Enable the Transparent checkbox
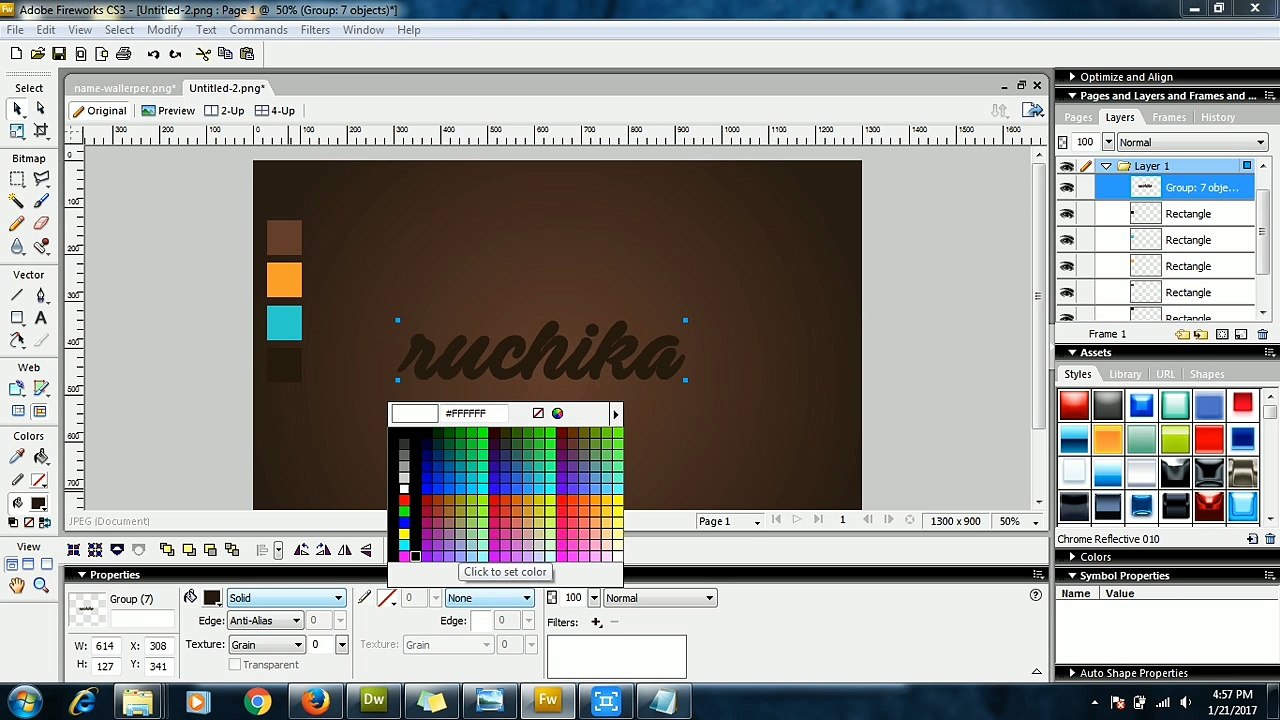Image resolution: width=1280 pixels, height=720 pixels. pyautogui.click(x=235, y=665)
